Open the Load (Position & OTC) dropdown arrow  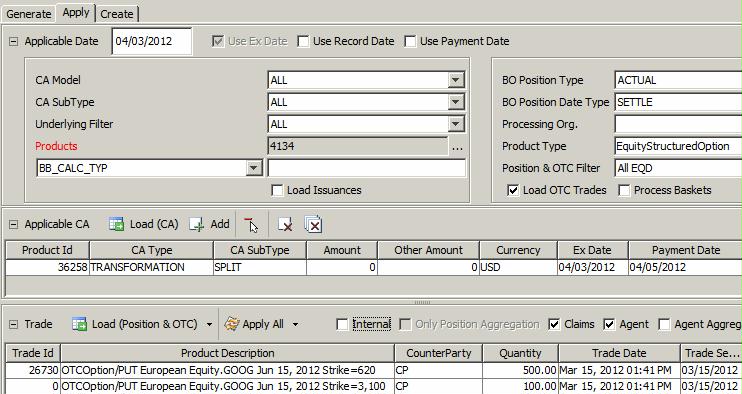(x=209, y=324)
